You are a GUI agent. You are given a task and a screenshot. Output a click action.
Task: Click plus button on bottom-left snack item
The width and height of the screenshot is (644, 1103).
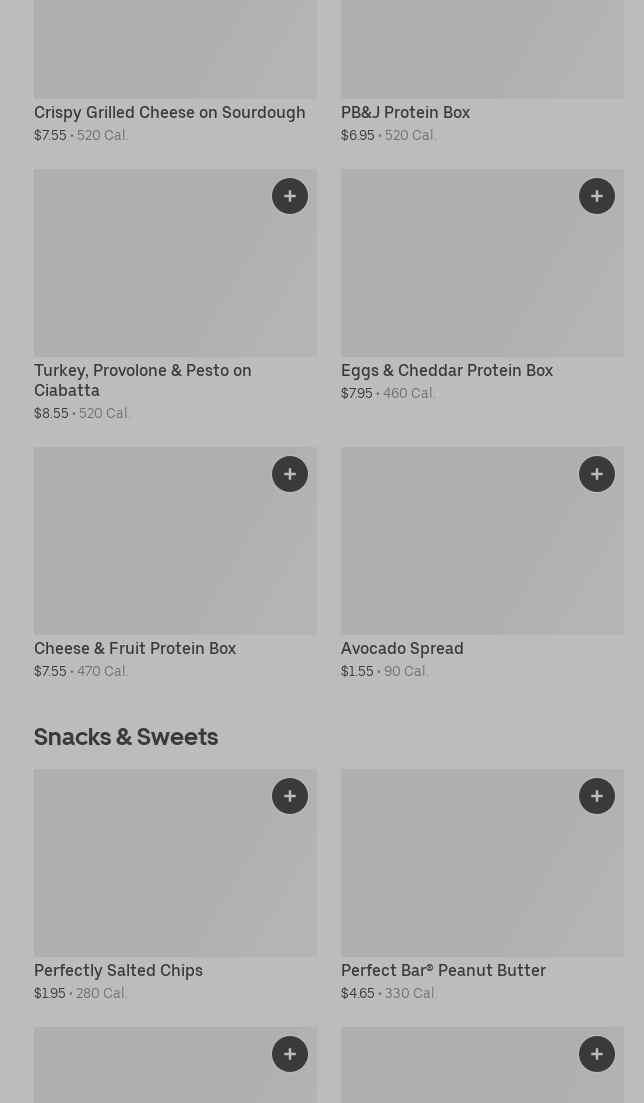tap(290, 1054)
